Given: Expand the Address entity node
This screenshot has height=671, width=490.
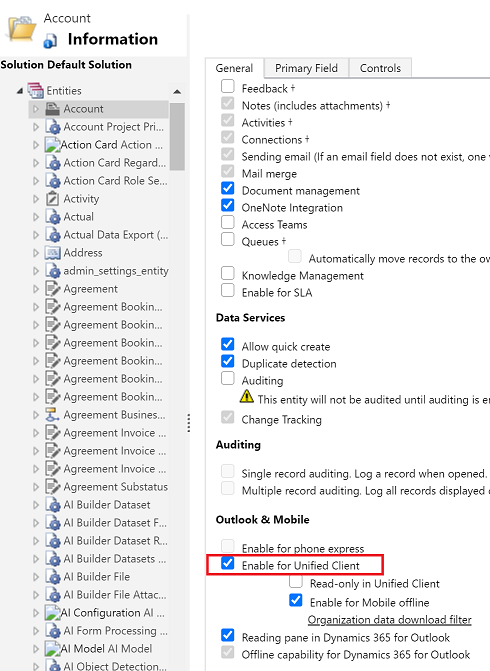Looking at the screenshot, I should coord(36,253).
